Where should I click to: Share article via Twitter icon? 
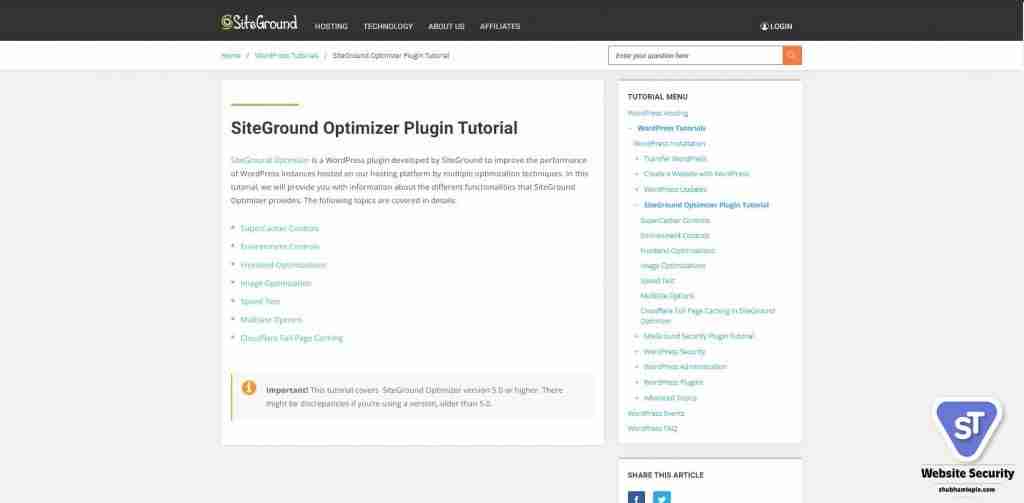(662, 498)
